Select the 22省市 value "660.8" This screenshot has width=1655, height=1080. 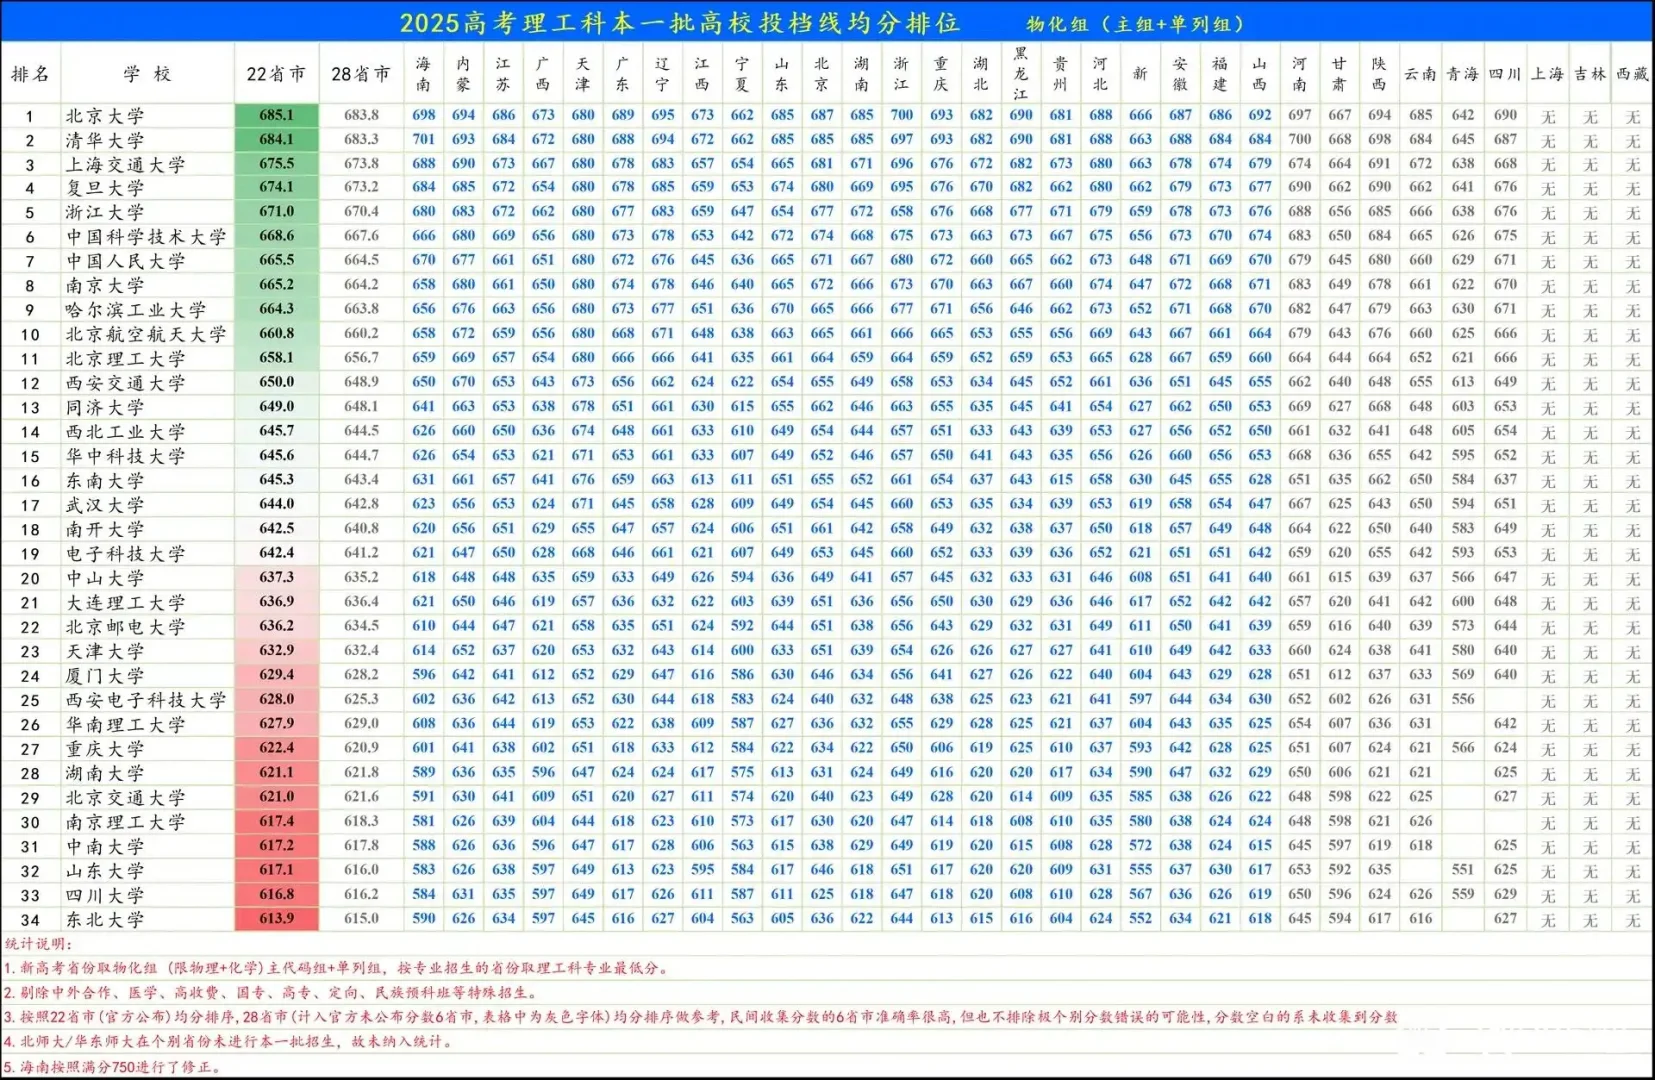[277, 333]
